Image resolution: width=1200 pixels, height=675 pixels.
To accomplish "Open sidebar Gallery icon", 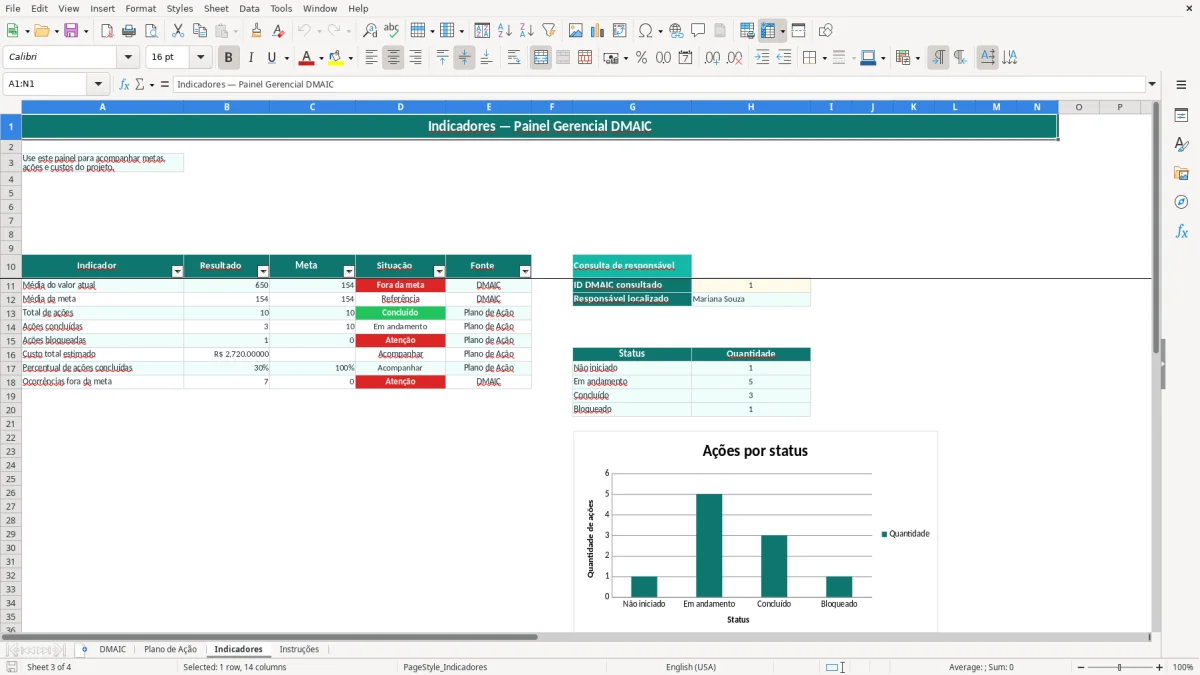I will [1181, 173].
